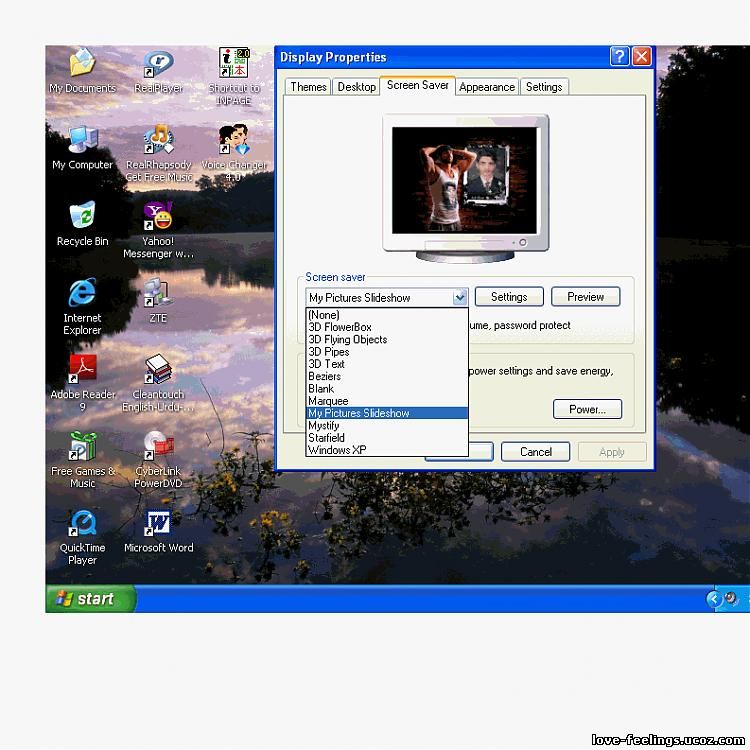Screen dimensions: 750x750
Task: Select Marquee screen saver option
Action: coord(386,401)
